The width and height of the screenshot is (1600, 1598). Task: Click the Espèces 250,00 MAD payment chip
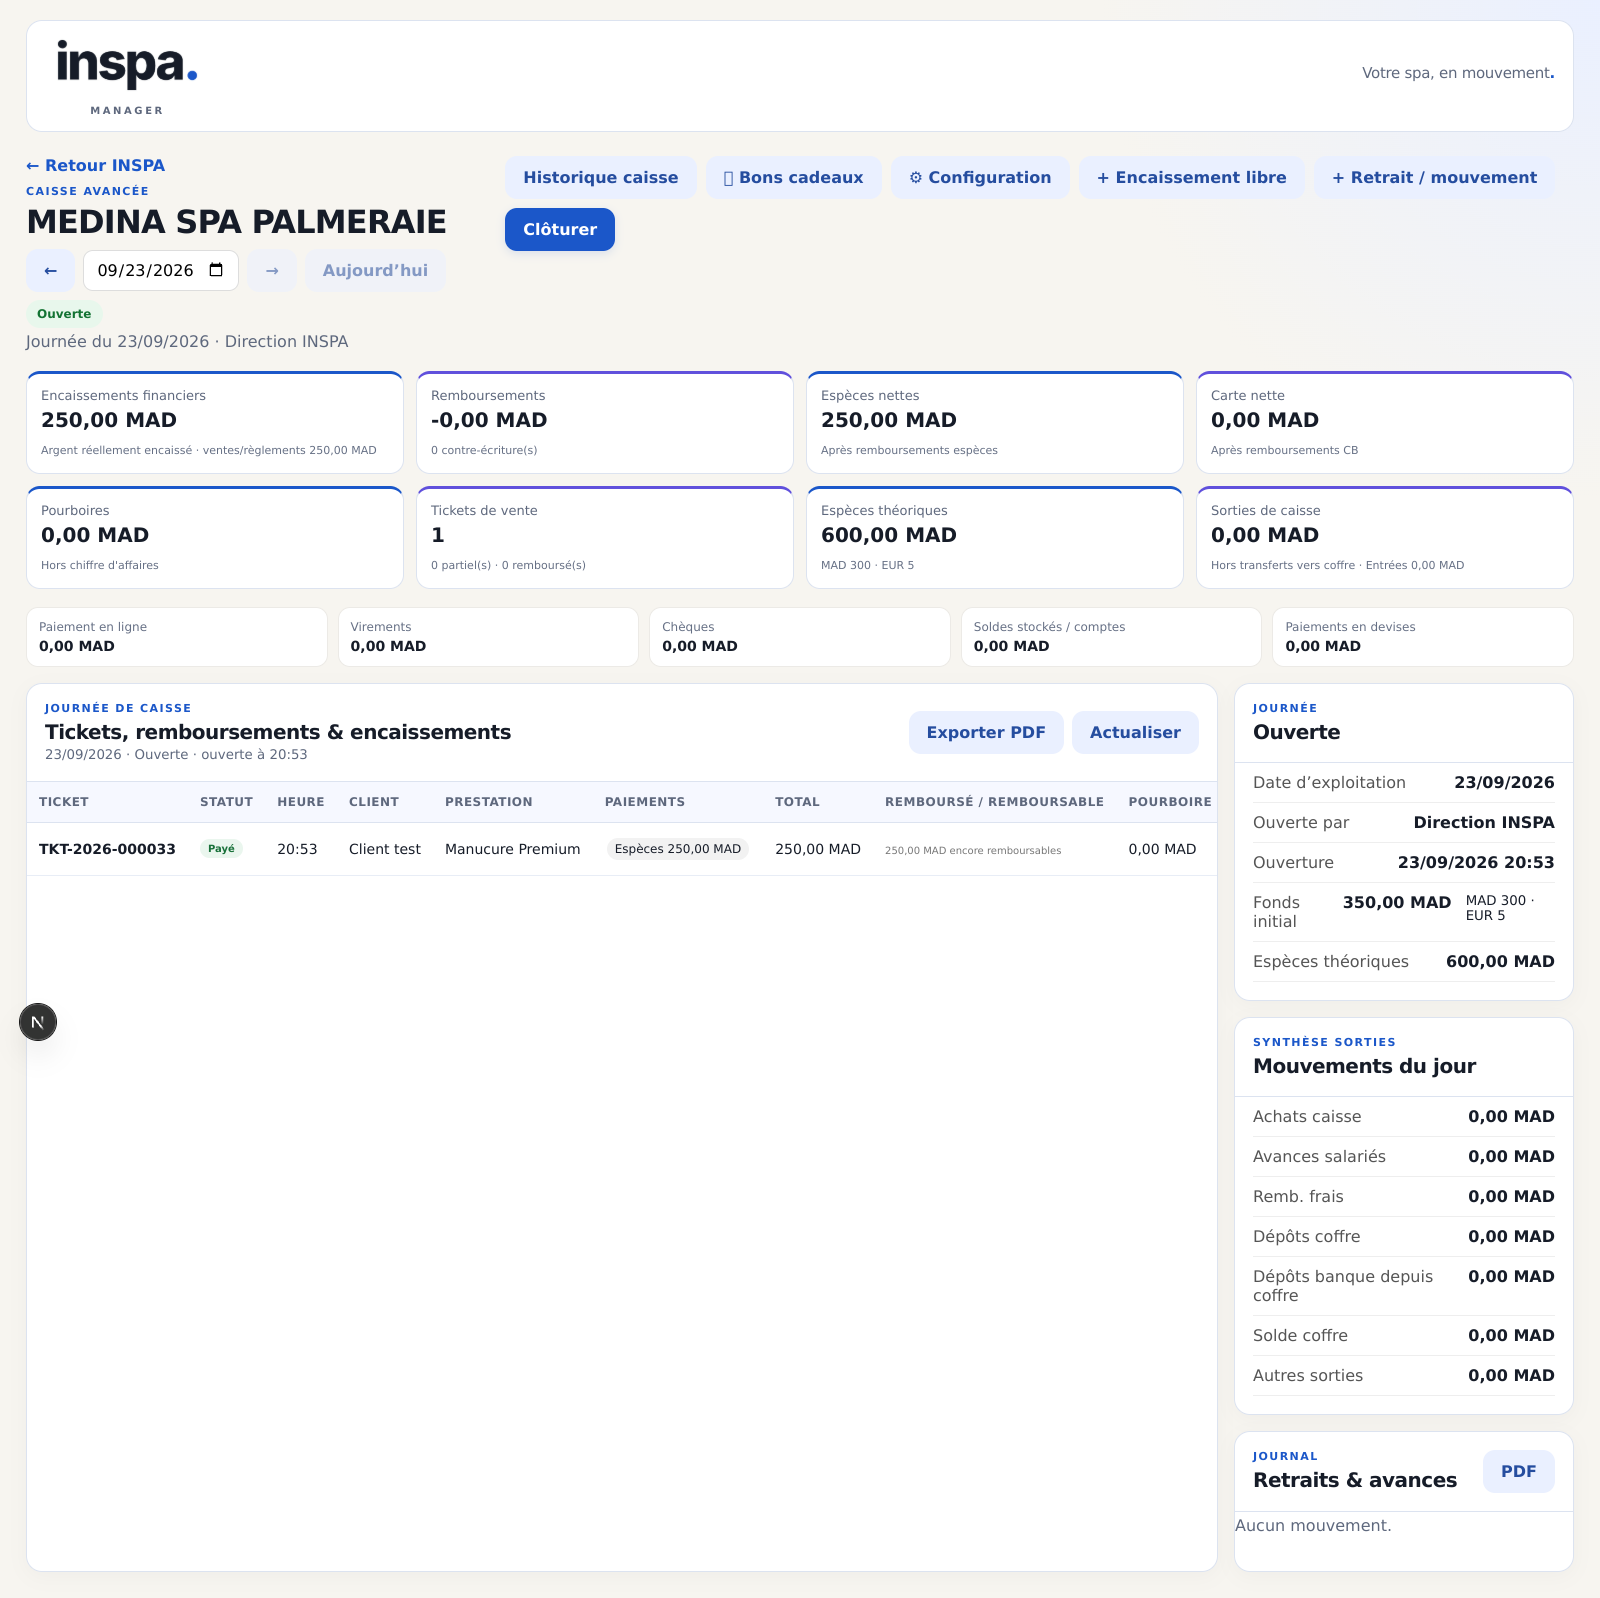pos(677,849)
